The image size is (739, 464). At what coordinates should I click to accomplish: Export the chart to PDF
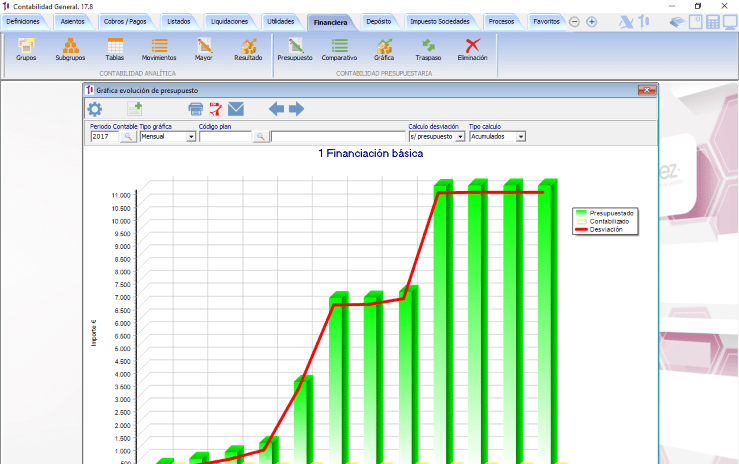coord(216,109)
